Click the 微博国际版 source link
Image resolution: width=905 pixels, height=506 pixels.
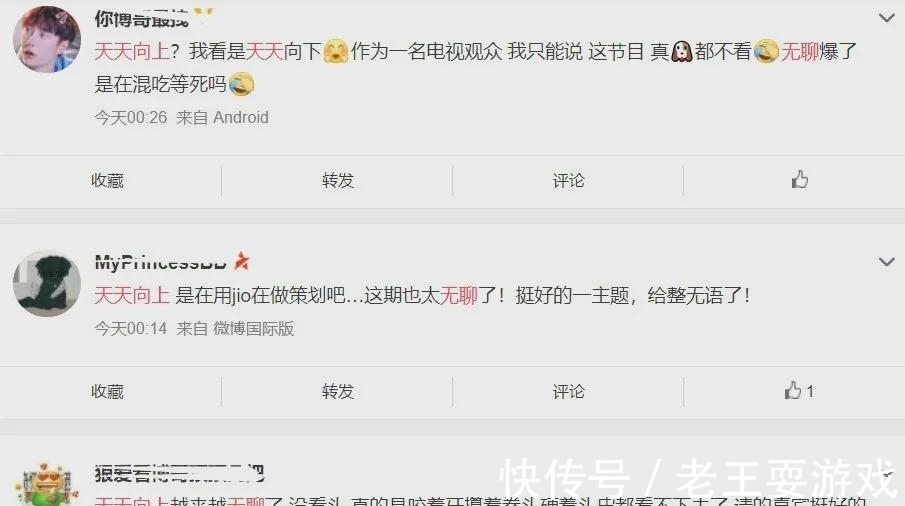point(254,328)
